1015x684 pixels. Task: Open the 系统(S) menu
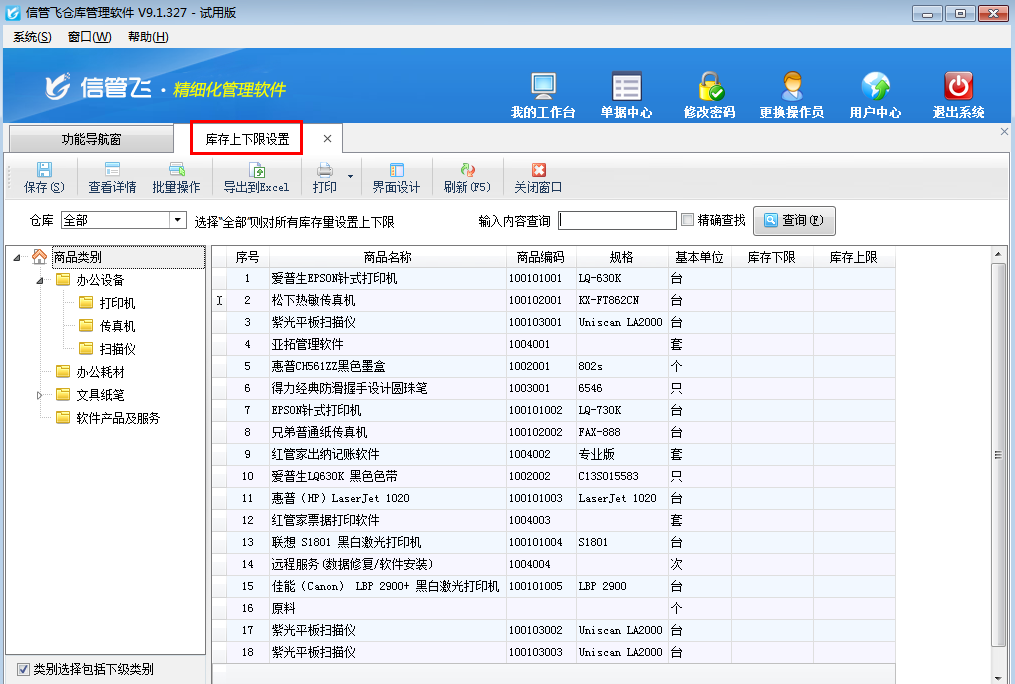32,37
